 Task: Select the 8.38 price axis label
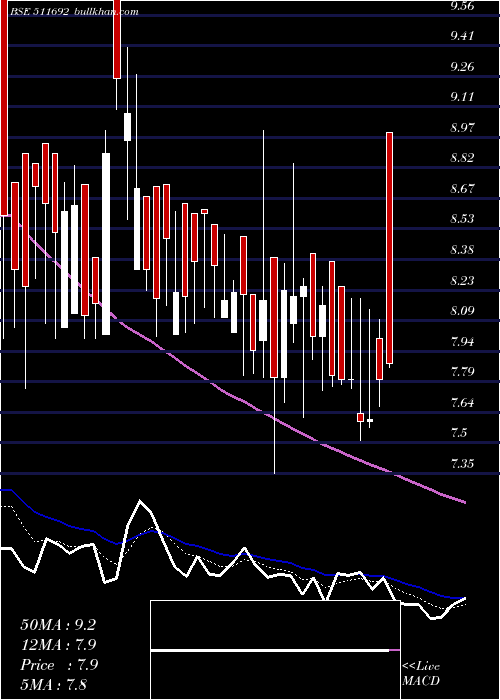[462, 250]
